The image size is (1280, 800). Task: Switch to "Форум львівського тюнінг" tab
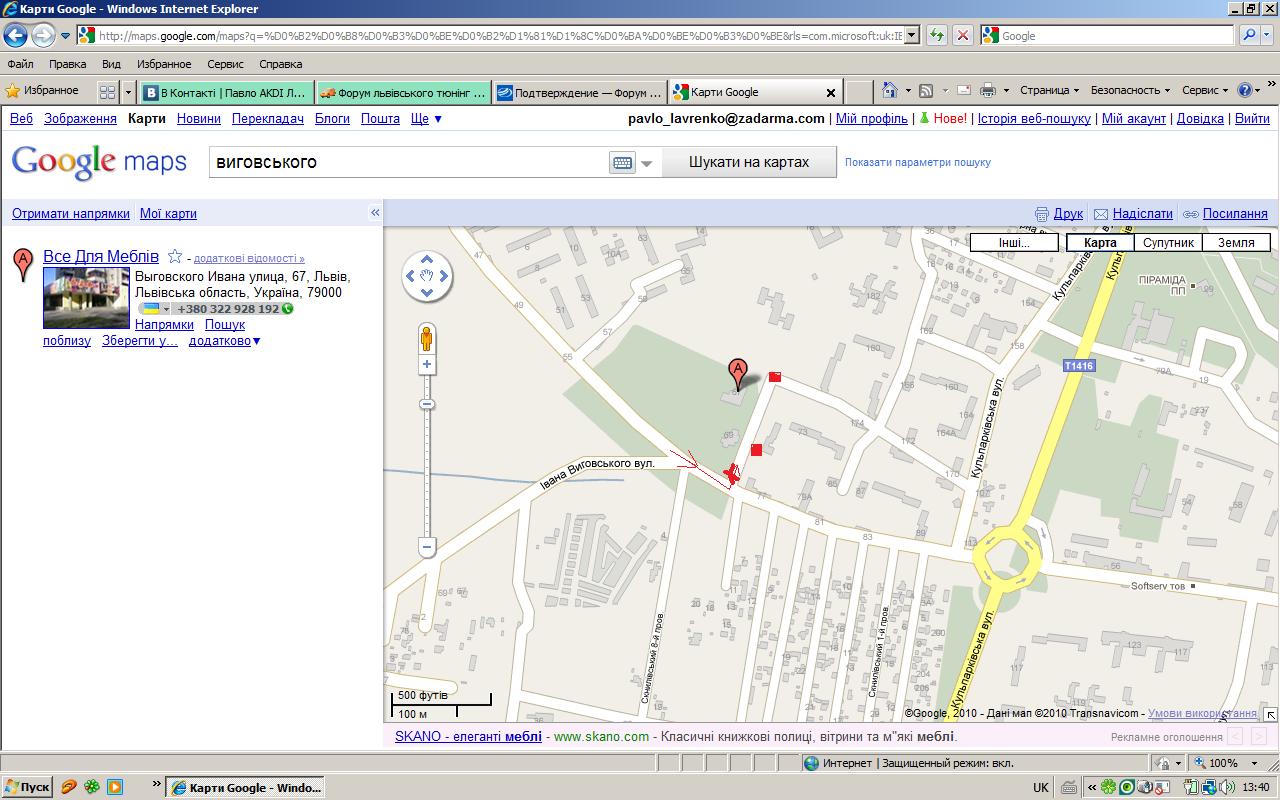tap(404, 92)
